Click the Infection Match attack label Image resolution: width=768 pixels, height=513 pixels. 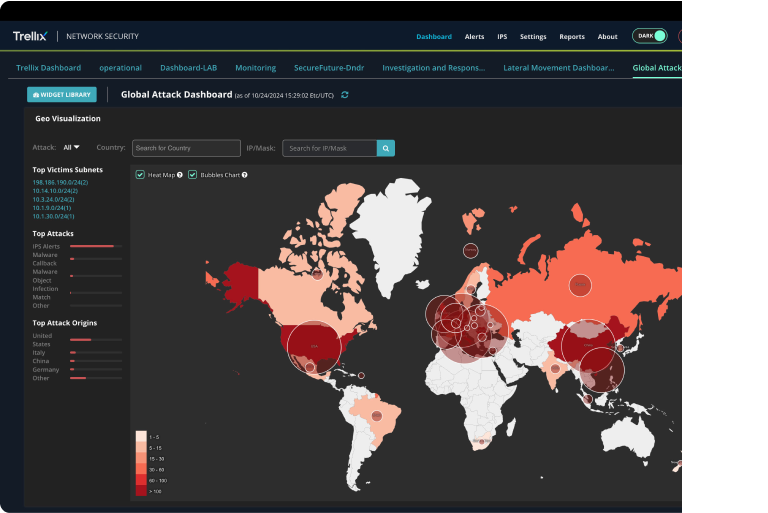(x=45, y=293)
